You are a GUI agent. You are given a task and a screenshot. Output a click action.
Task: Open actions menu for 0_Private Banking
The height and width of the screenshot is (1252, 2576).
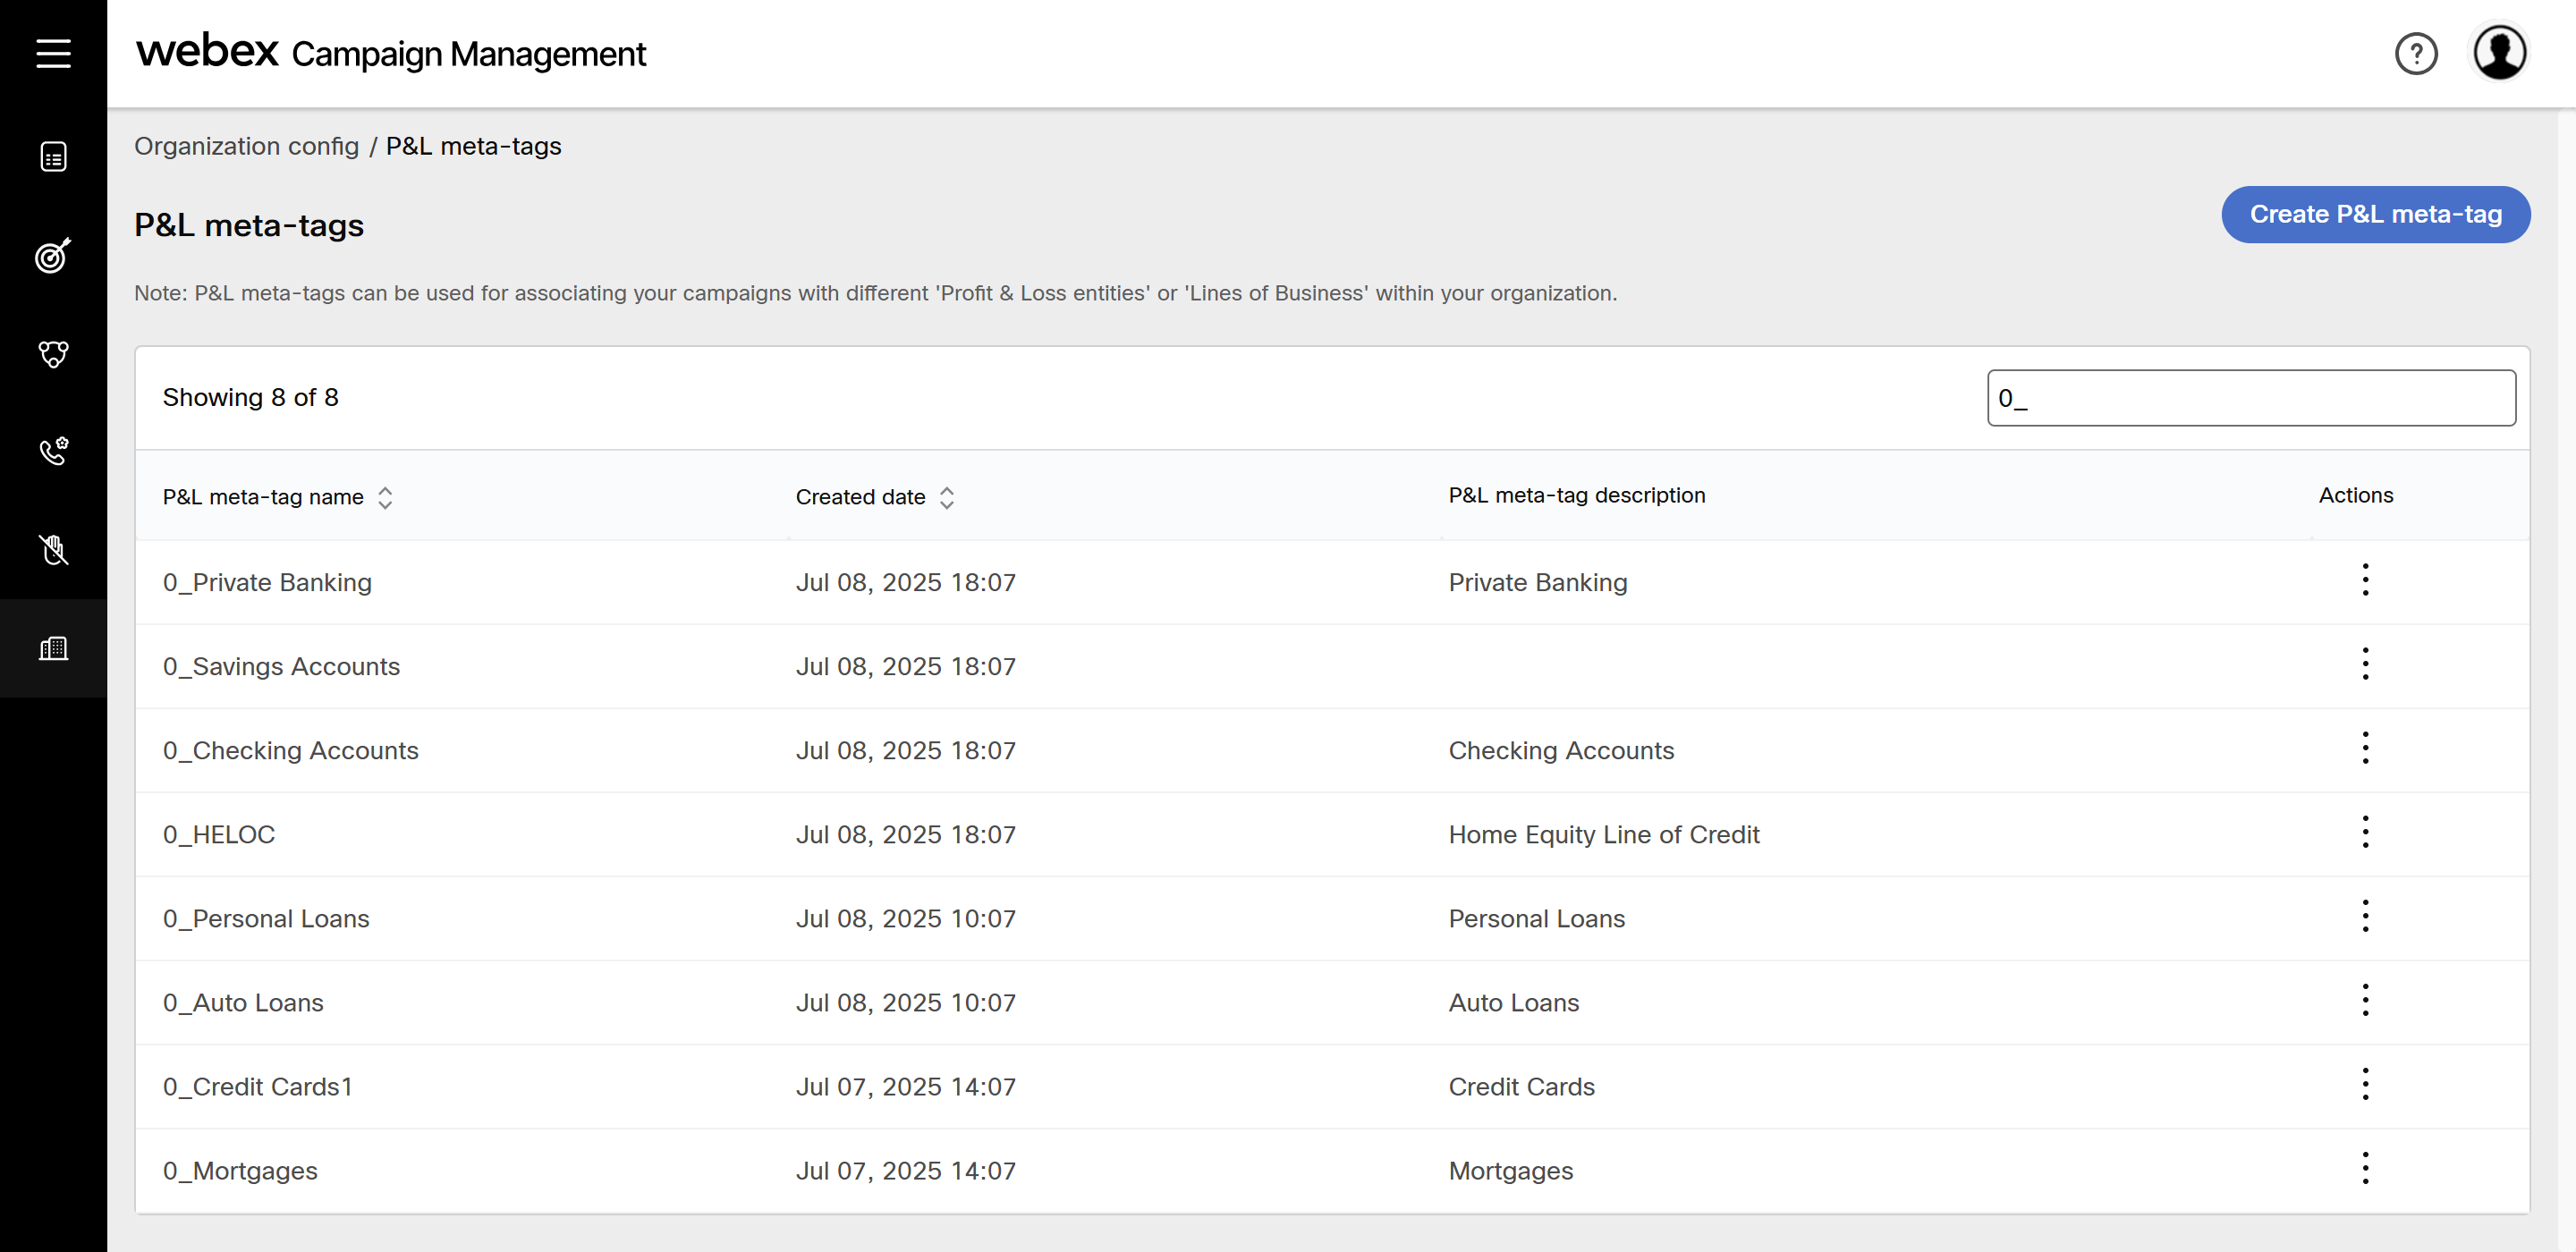[2365, 580]
